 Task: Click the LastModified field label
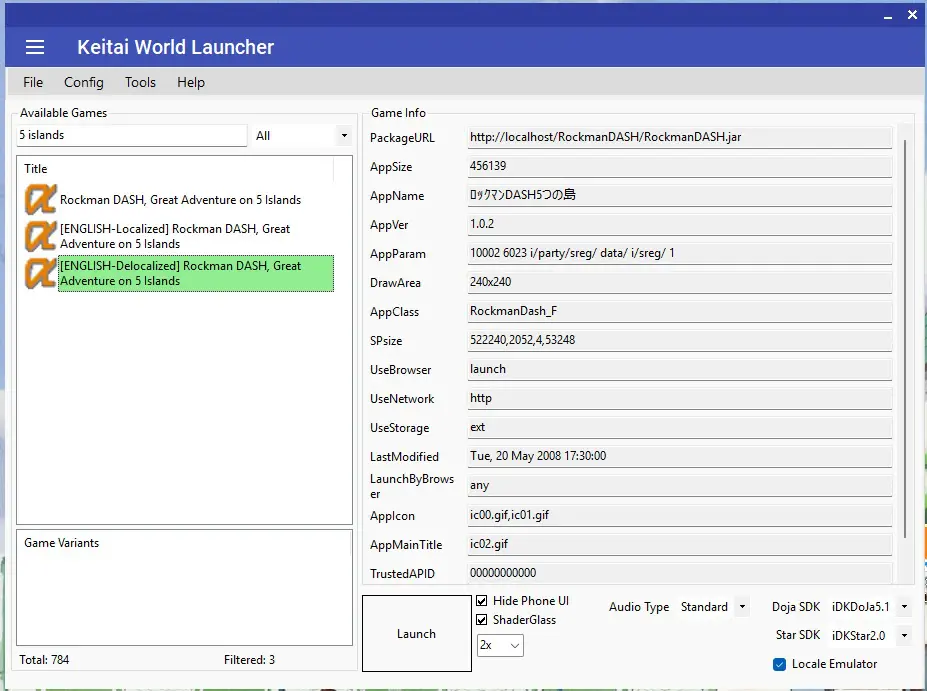point(404,456)
